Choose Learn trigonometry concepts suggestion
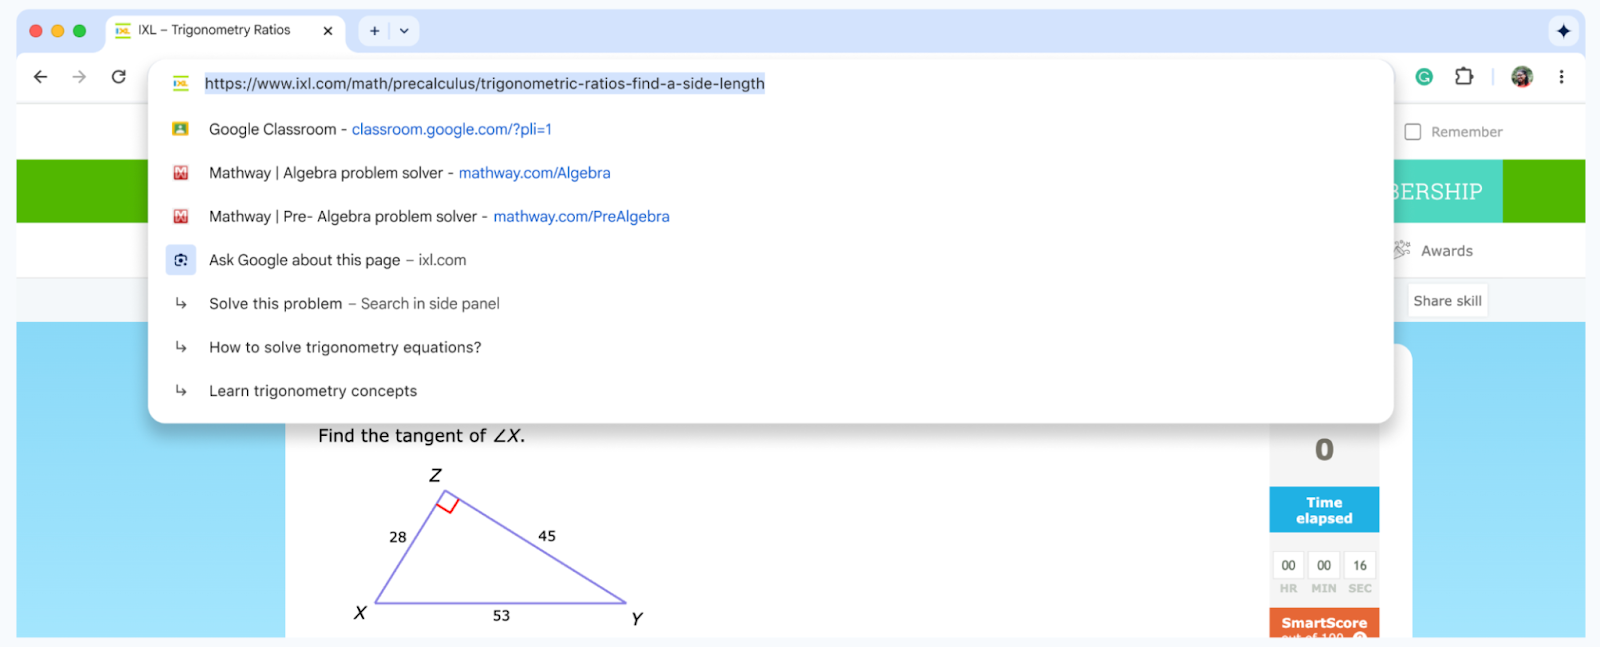 tap(771, 391)
